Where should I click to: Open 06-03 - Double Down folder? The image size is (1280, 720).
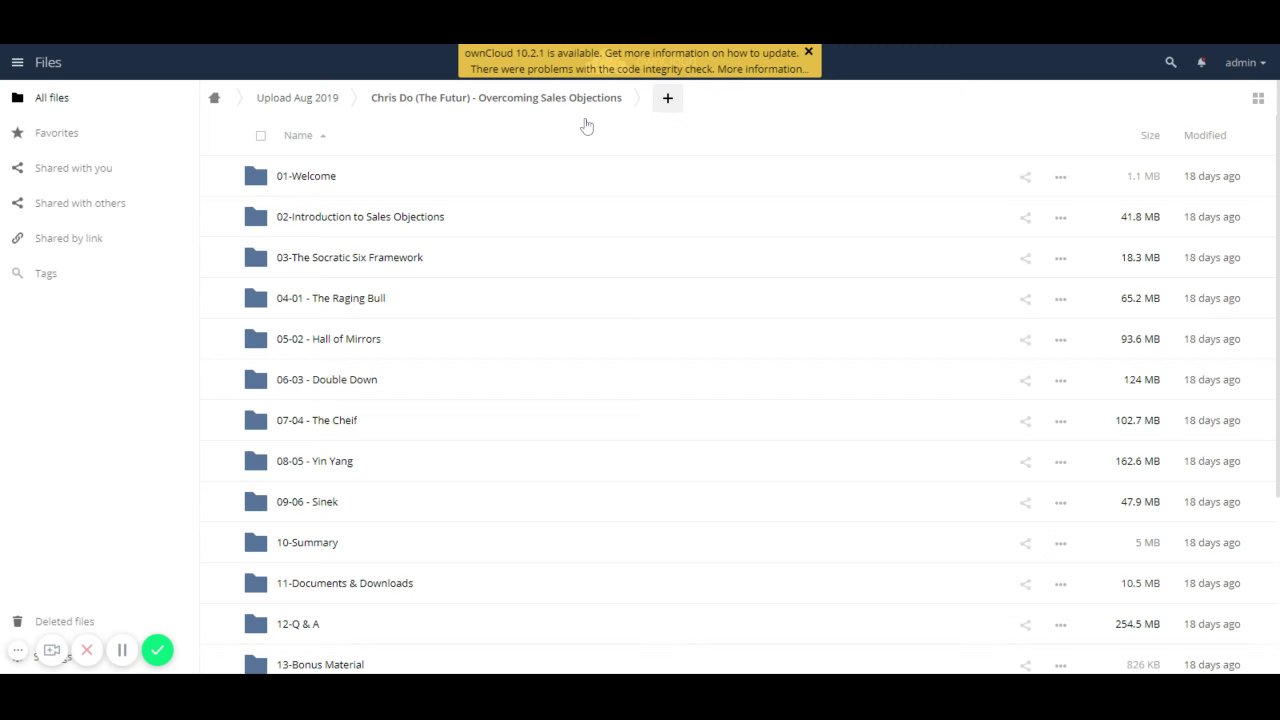click(x=326, y=380)
